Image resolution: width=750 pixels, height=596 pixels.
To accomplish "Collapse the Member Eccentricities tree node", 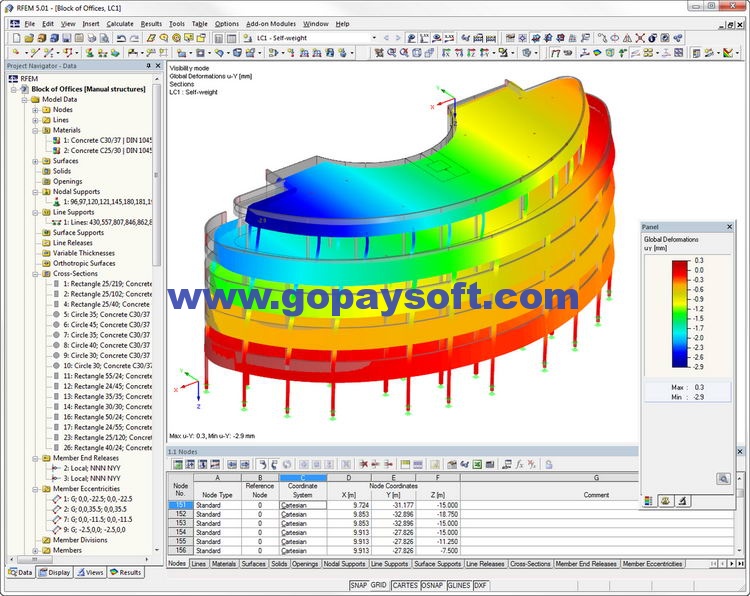I will (x=35, y=489).
